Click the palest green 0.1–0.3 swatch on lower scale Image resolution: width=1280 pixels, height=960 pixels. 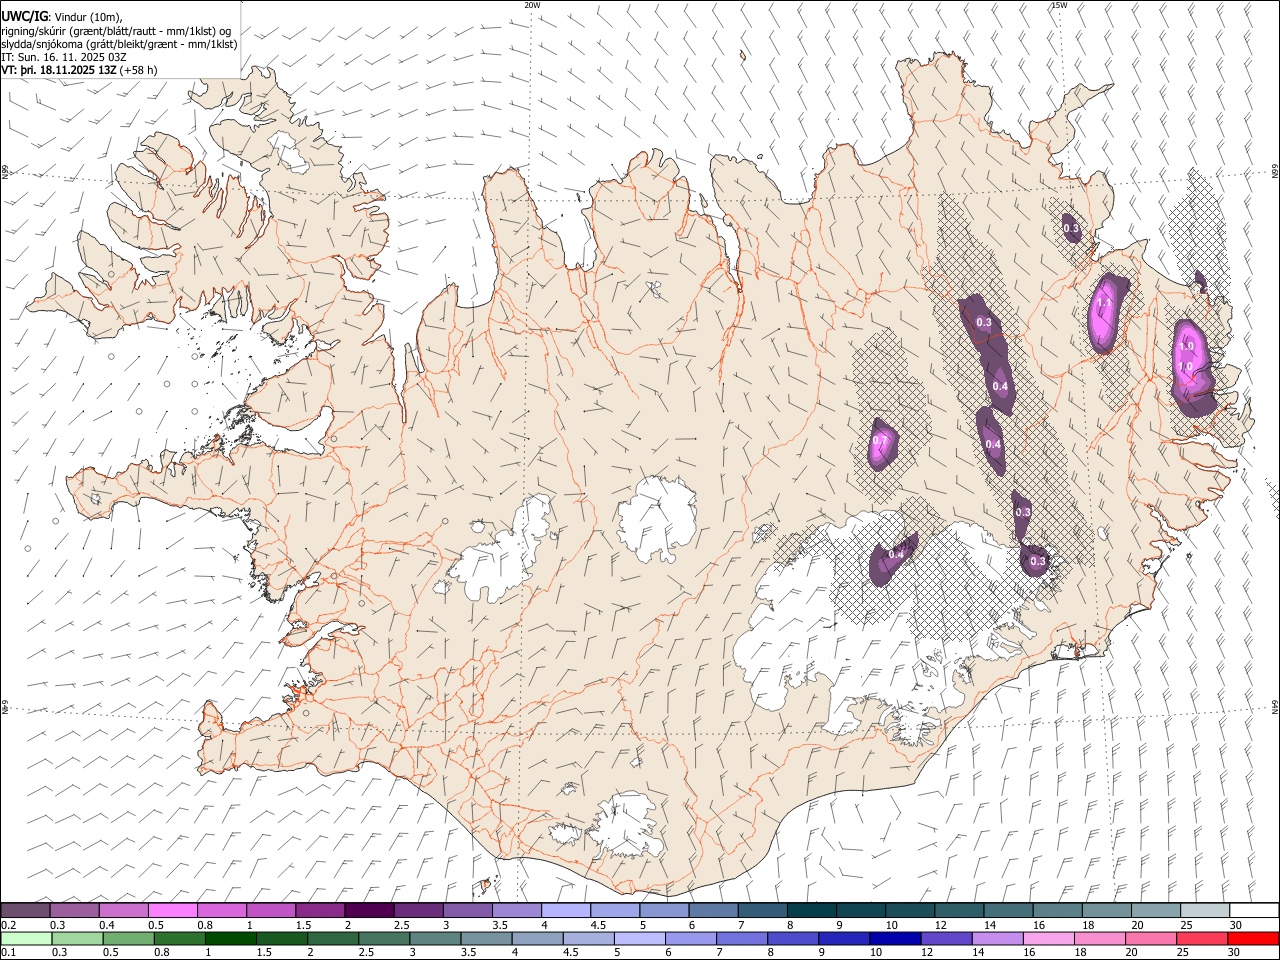point(26,938)
